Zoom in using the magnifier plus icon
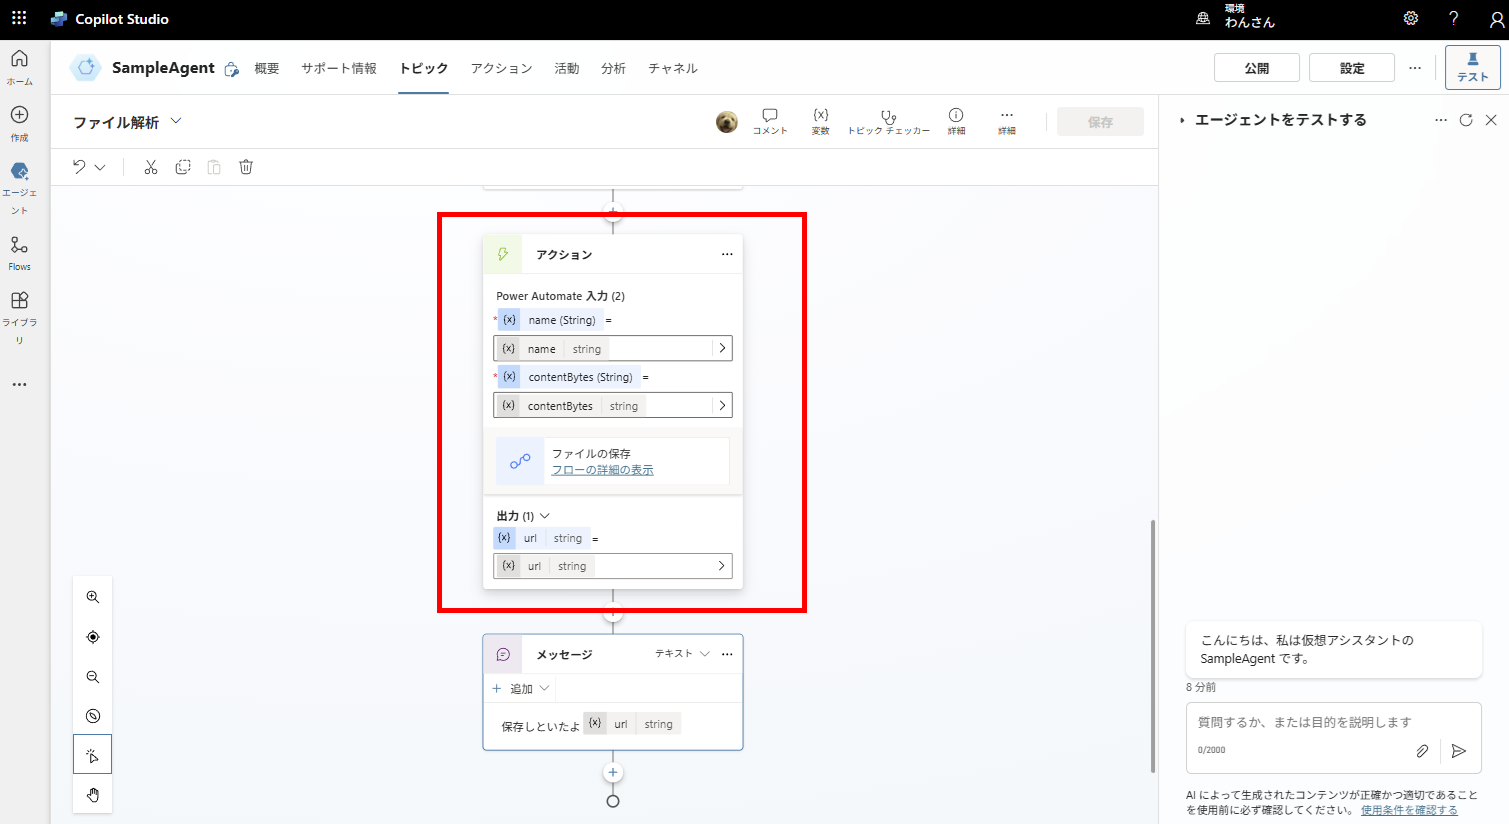 92,596
